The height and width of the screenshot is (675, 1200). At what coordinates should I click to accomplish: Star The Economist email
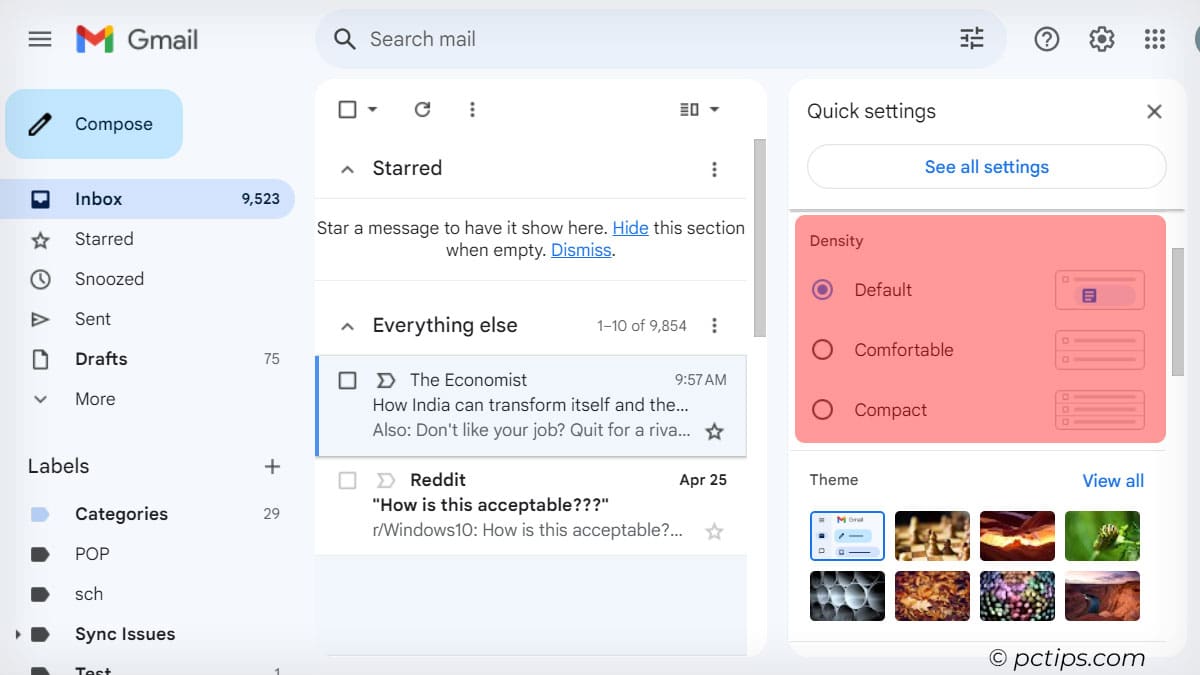(715, 431)
